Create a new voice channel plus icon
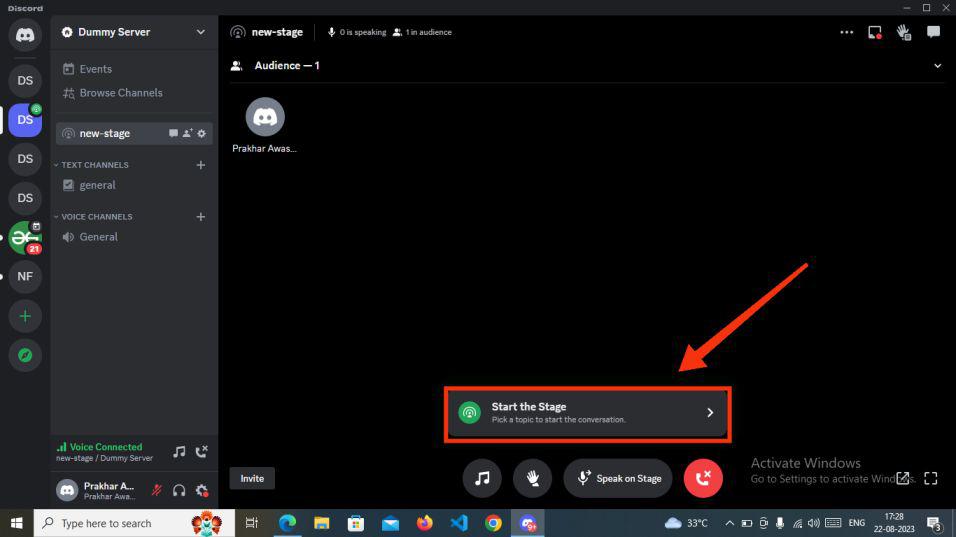The width and height of the screenshot is (956, 537). [201, 216]
